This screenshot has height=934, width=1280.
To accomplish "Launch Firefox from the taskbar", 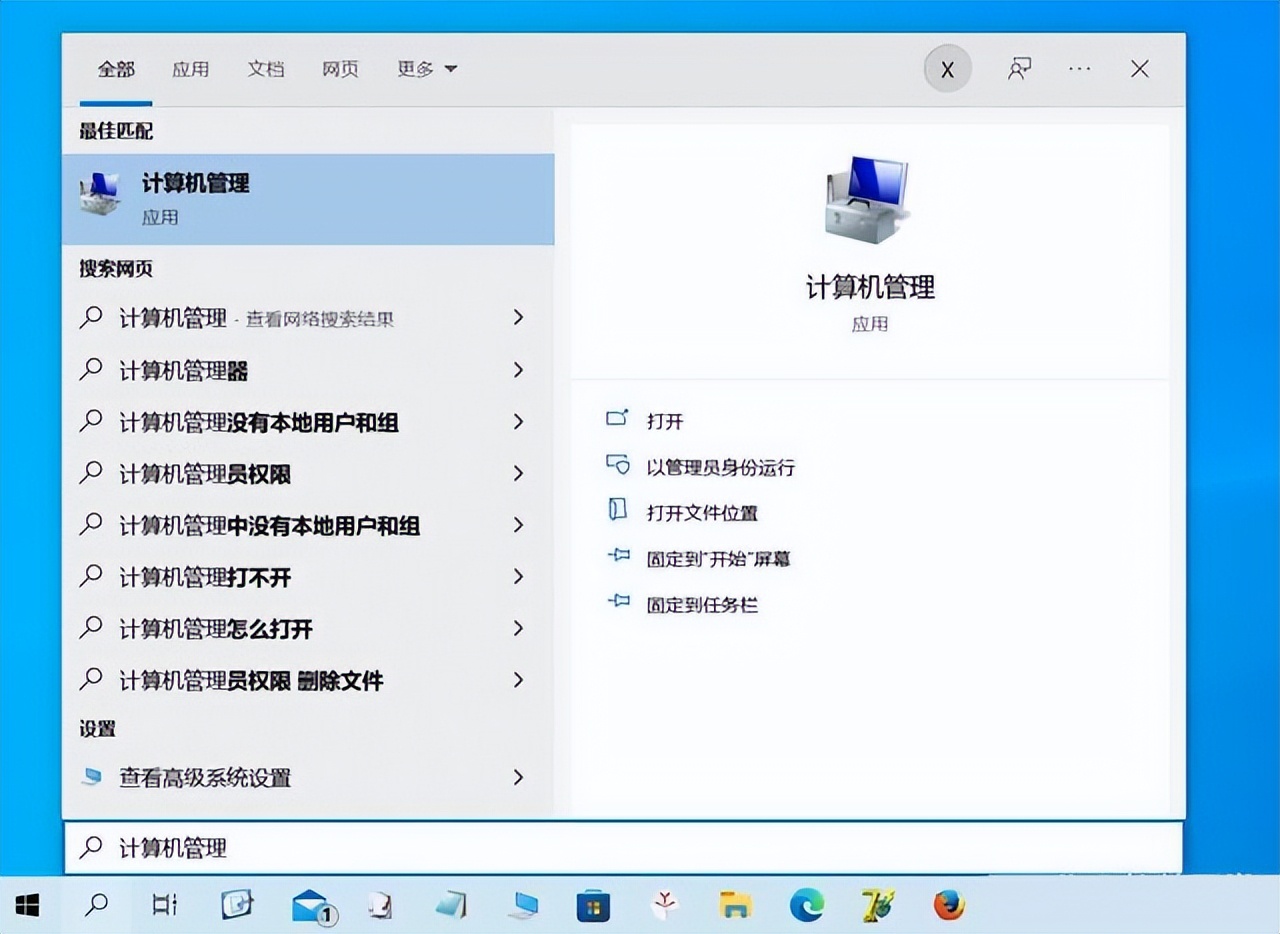I will (x=948, y=907).
